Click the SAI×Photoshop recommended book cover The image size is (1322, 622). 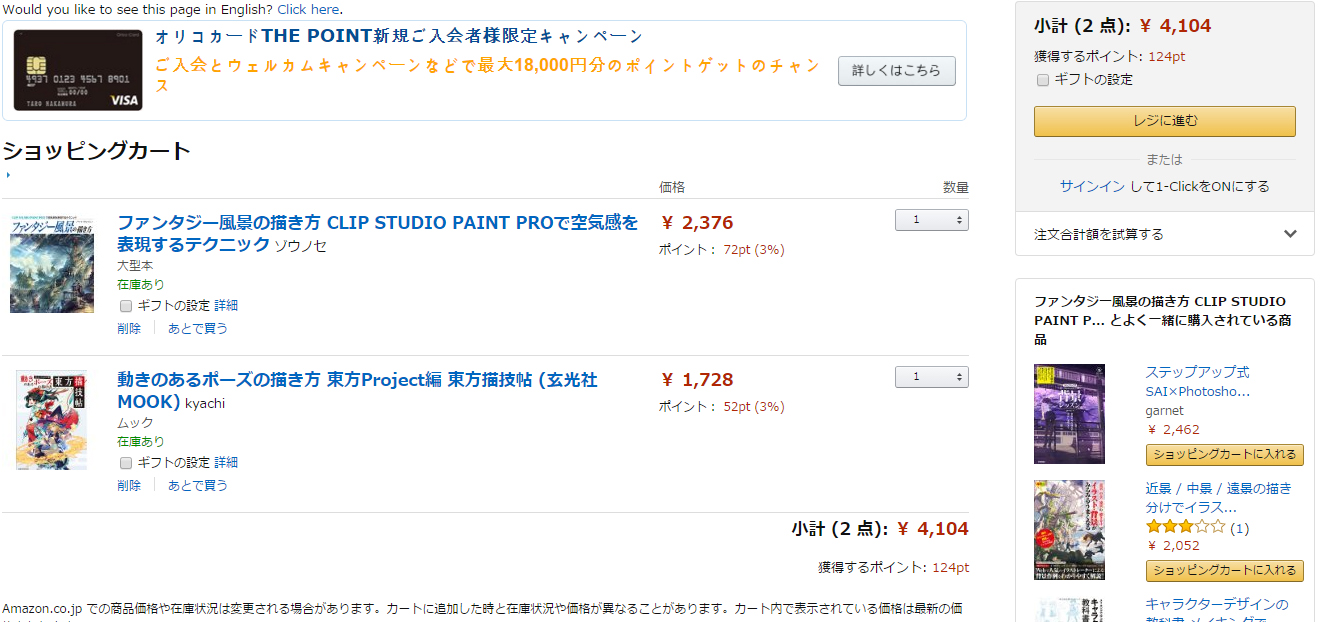click(1069, 414)
